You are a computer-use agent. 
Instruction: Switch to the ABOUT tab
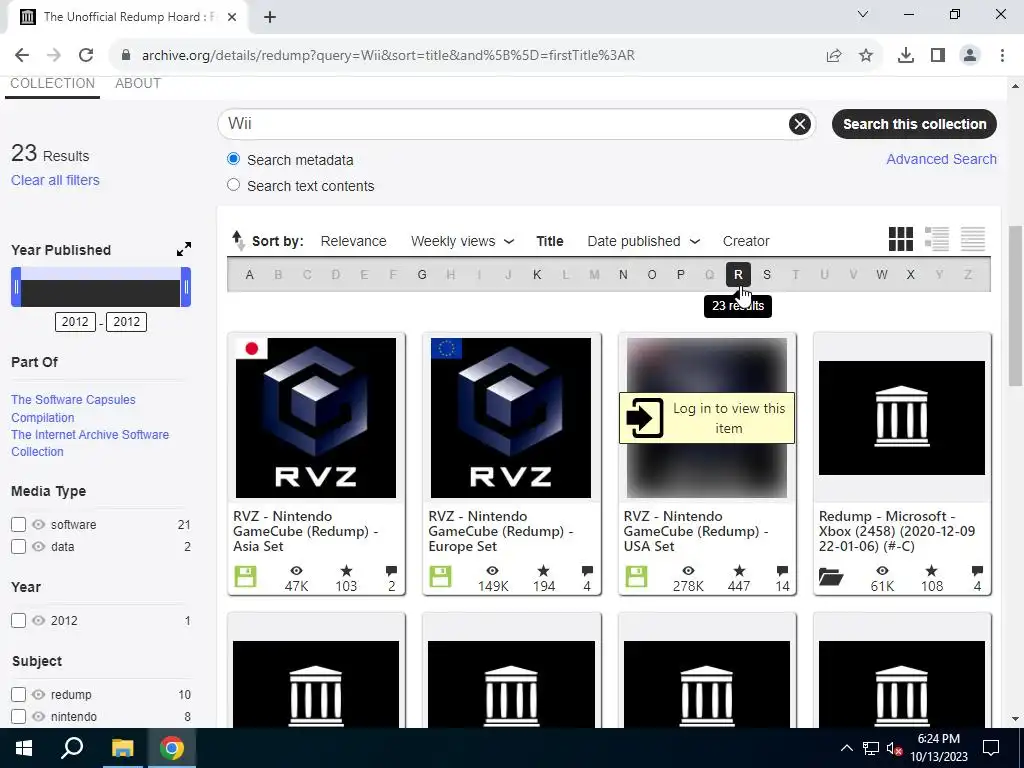tap(138, 84)
